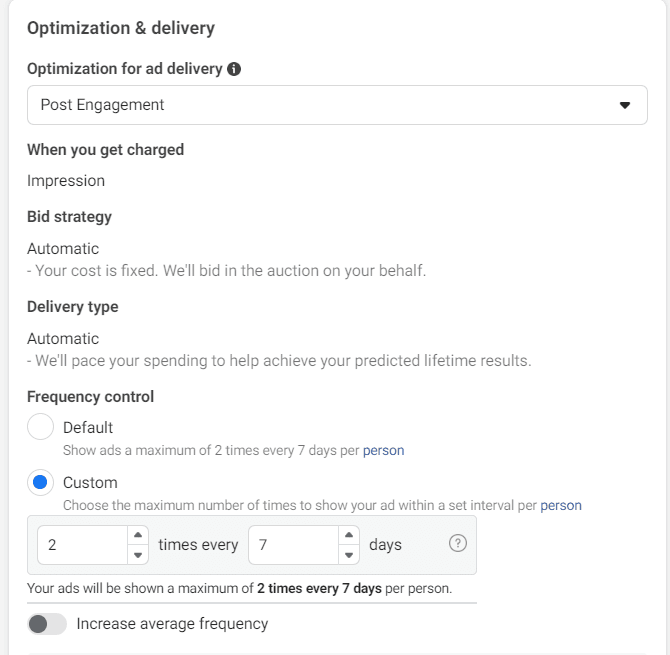The width and height of the screenshot is (670, 655).
Task: Click the When you get charged label
Action: pos(105,150)
